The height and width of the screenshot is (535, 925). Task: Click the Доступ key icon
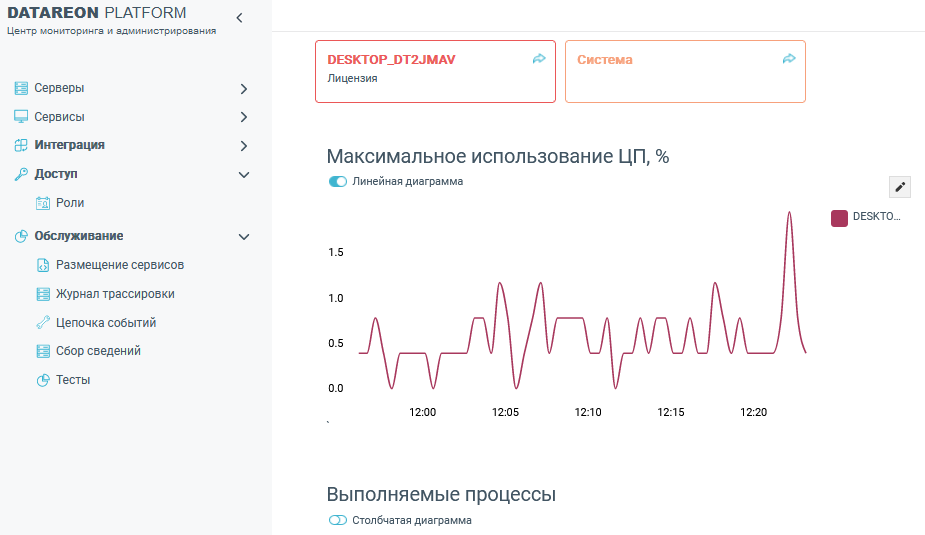coord(21,174)
